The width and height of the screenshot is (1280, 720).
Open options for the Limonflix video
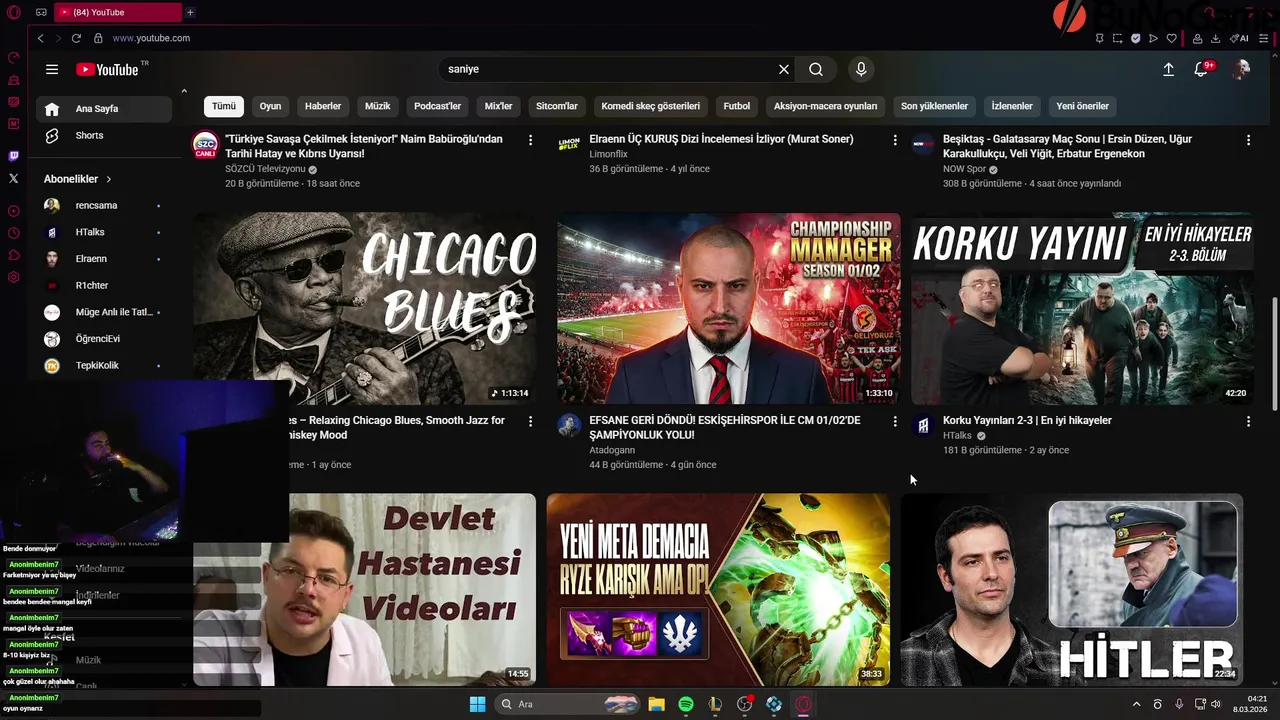point(895,140)
